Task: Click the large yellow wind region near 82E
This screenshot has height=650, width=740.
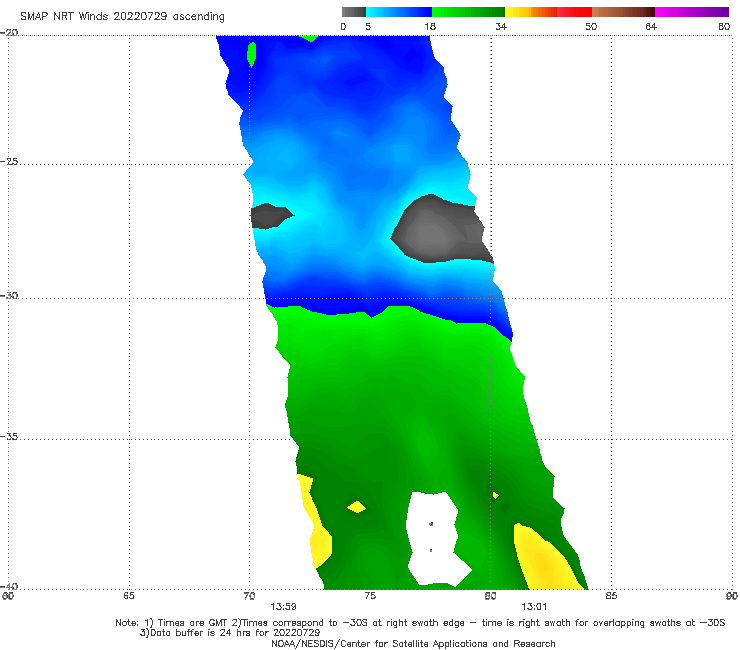Action: (x=545, y=561)
